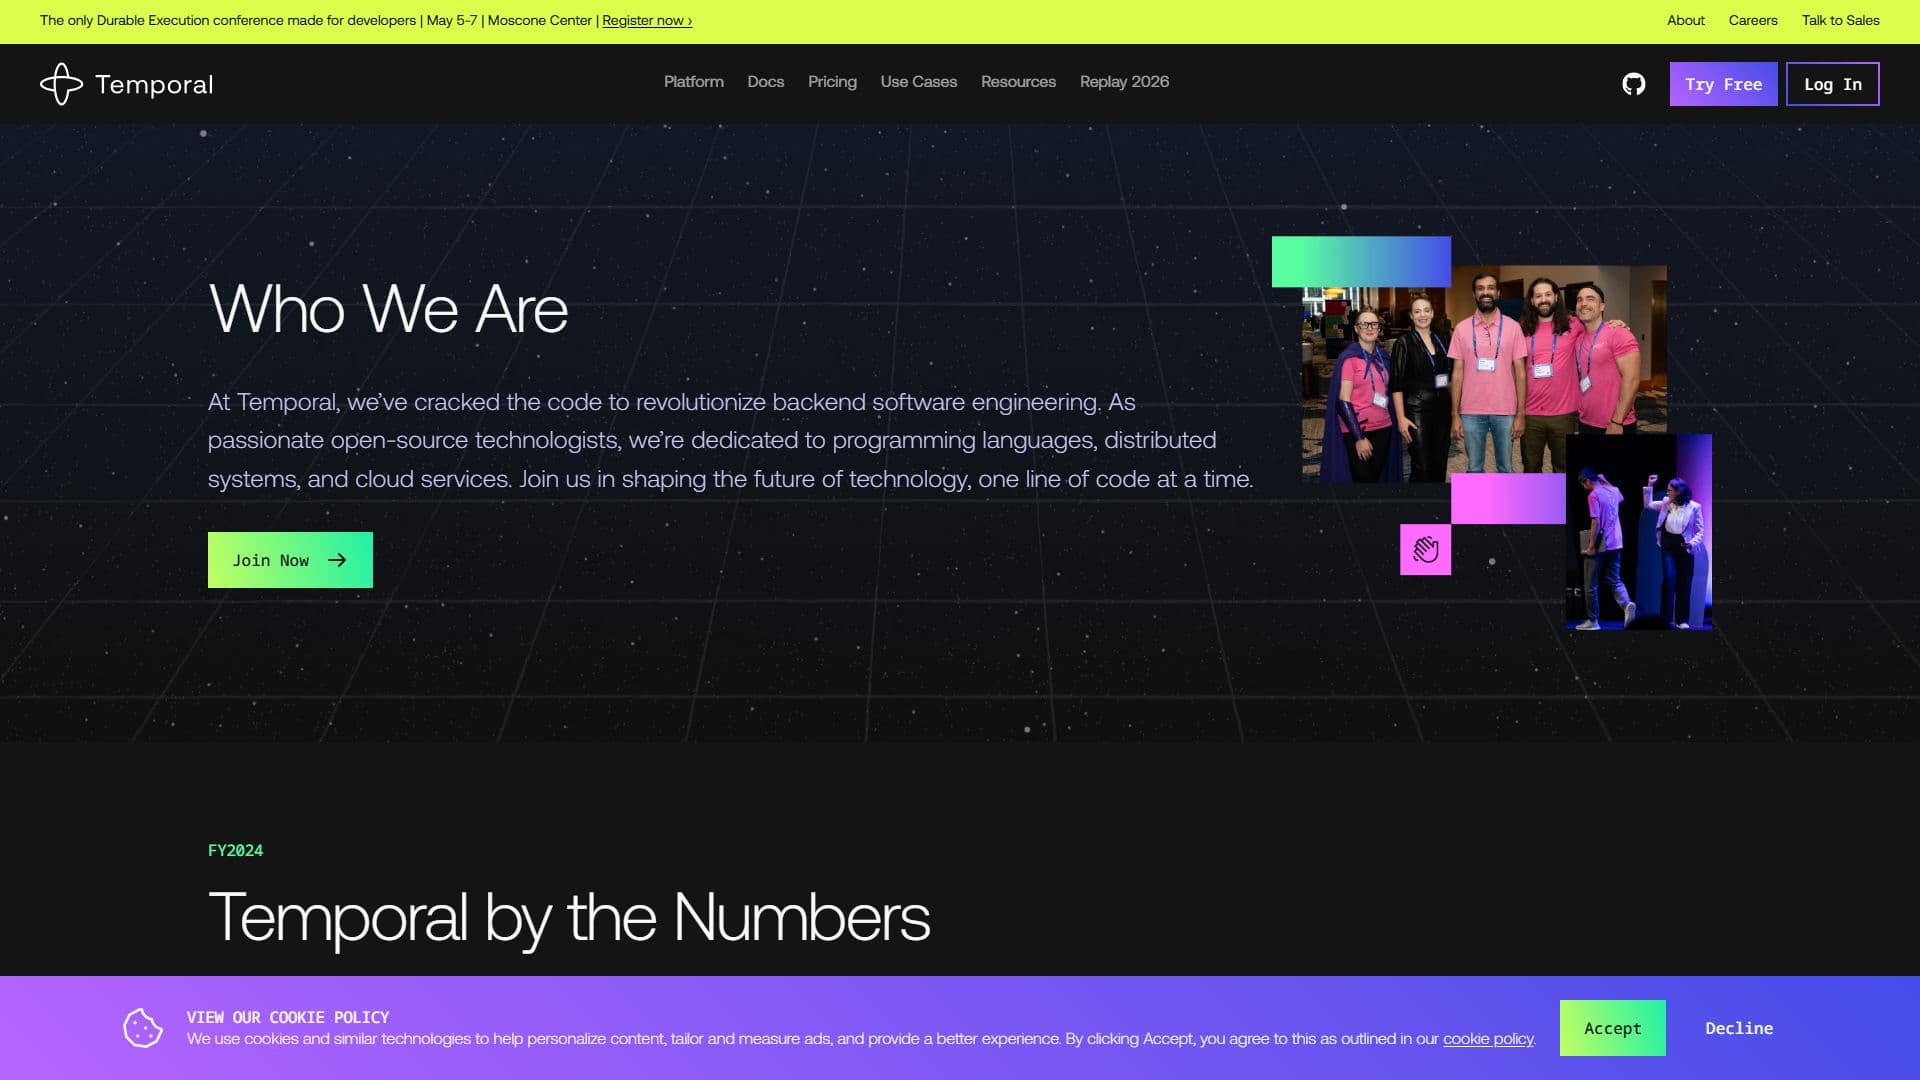
Task: Open the Use Cases menu
Action: [x=918, y=82]
